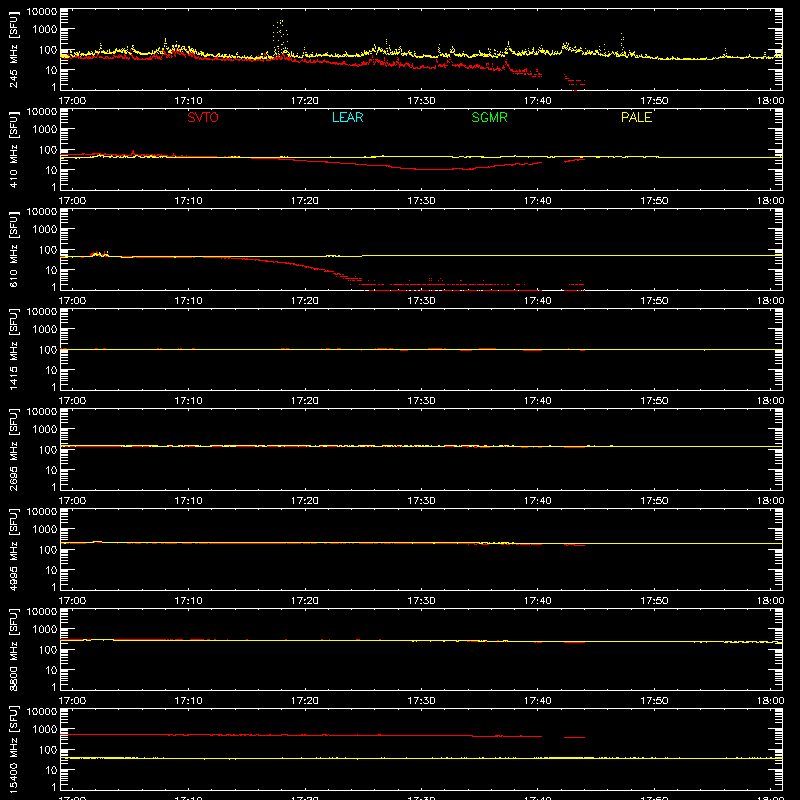Viewport: 800px width, 800px height.
Task: Click 17:10 time label under 610 MHz plot
Action: 188,301
